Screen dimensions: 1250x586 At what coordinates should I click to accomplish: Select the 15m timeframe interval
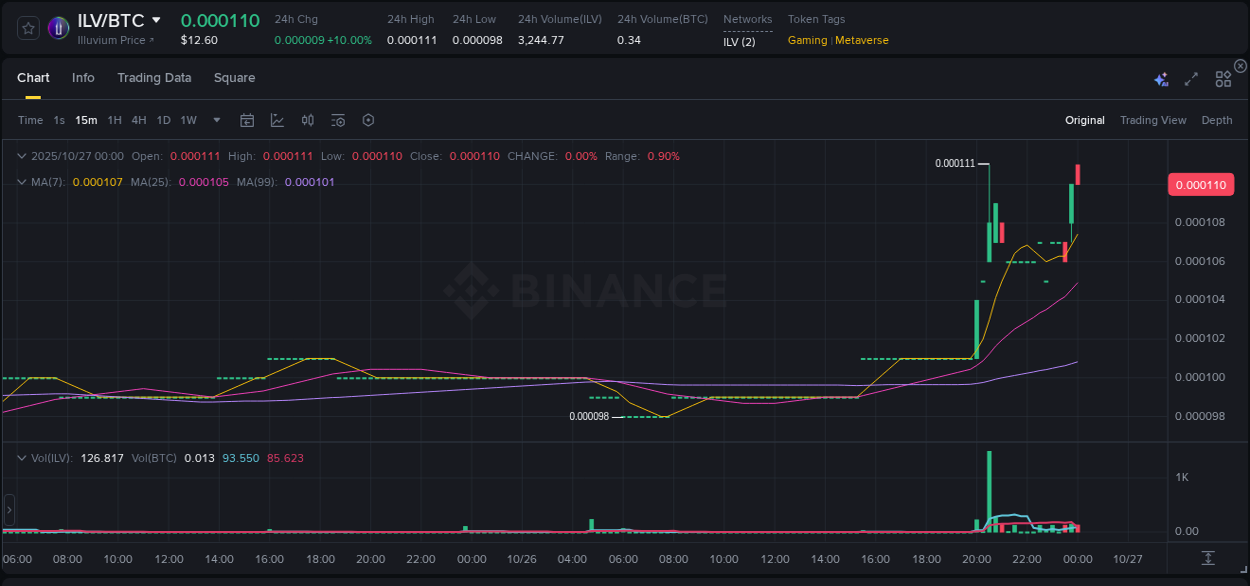click(85, 120)
